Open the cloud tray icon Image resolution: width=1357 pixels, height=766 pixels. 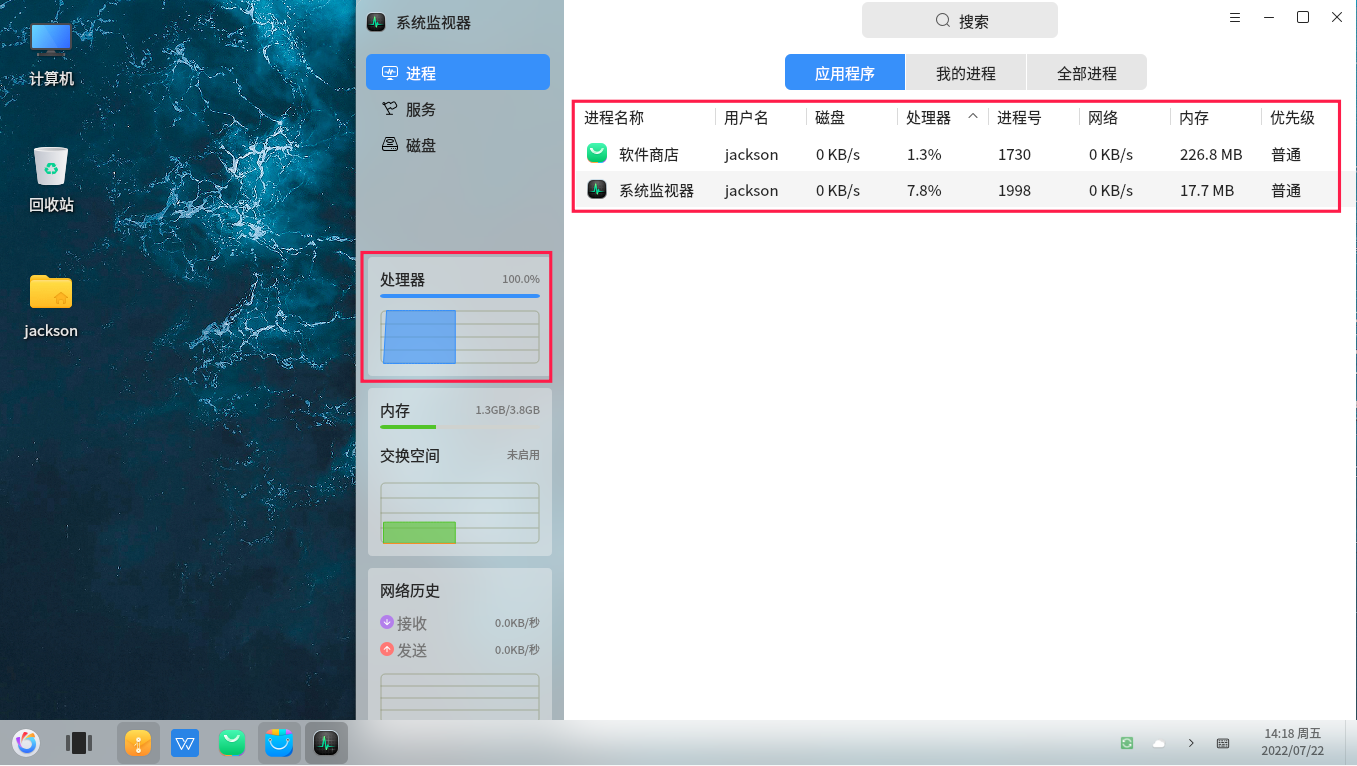pyautogui.click(x=1159, y=743)
